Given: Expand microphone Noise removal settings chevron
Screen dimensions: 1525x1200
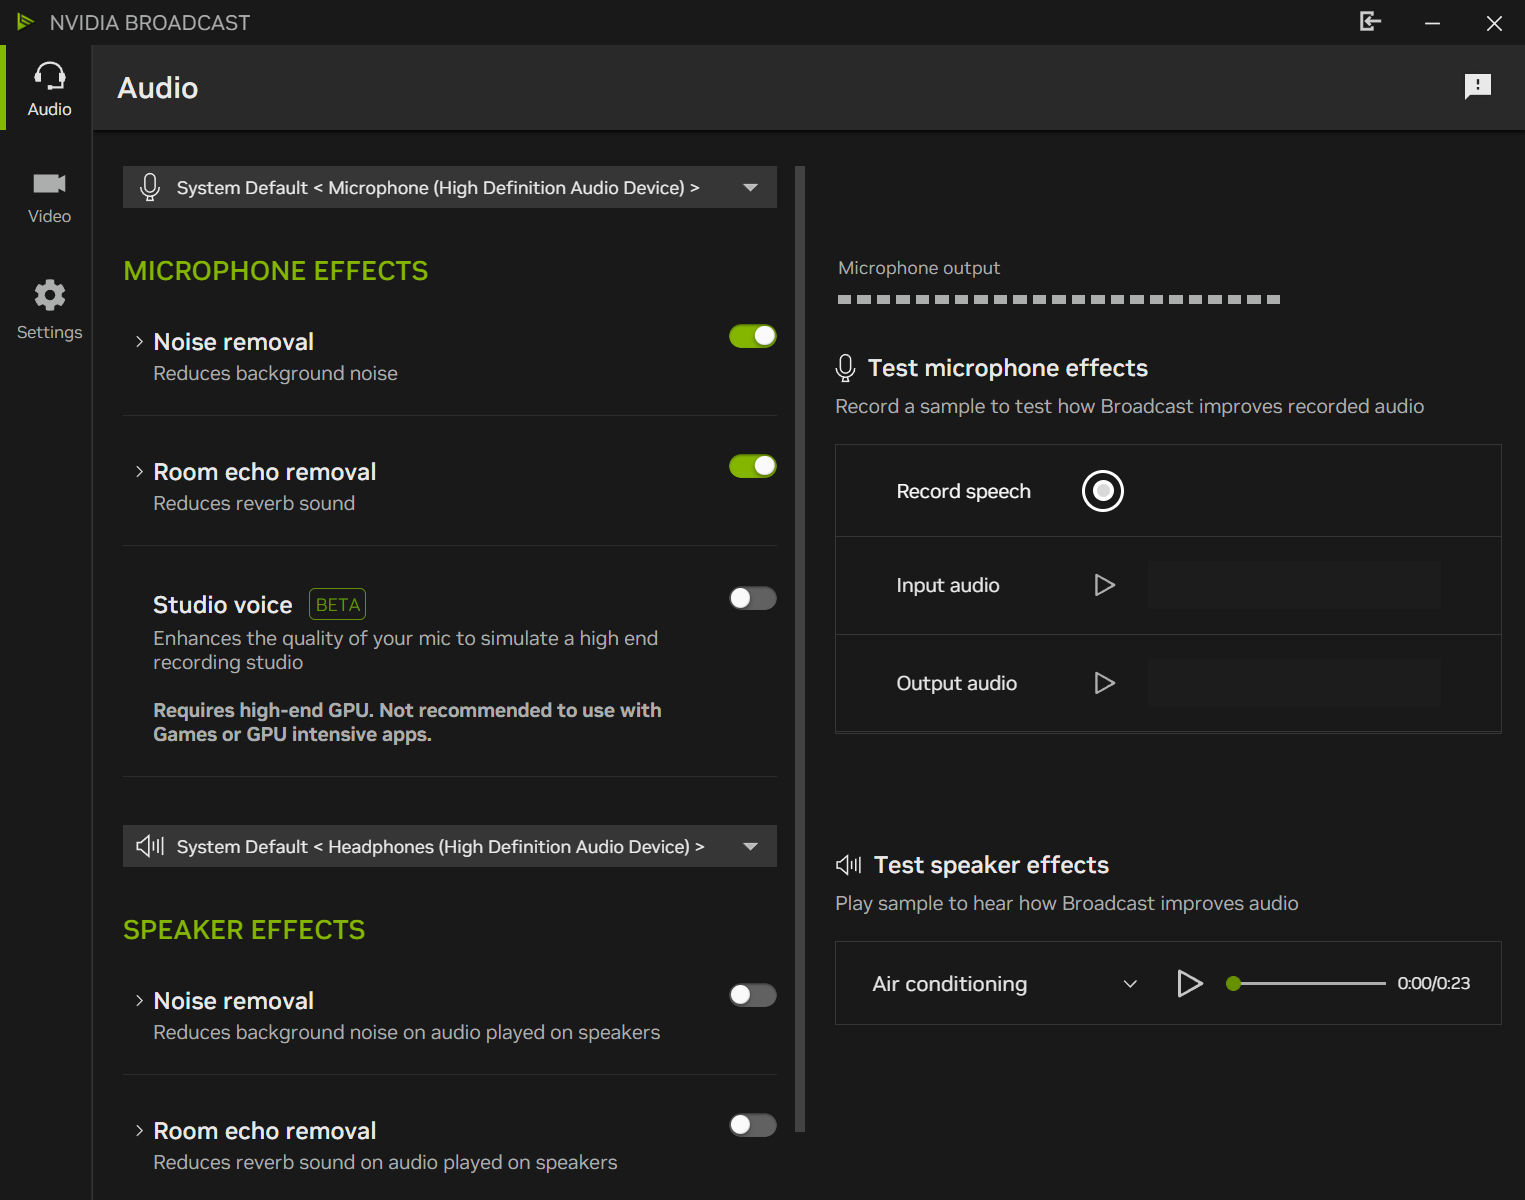Looking at the screenshot, I should click(139, 342).
